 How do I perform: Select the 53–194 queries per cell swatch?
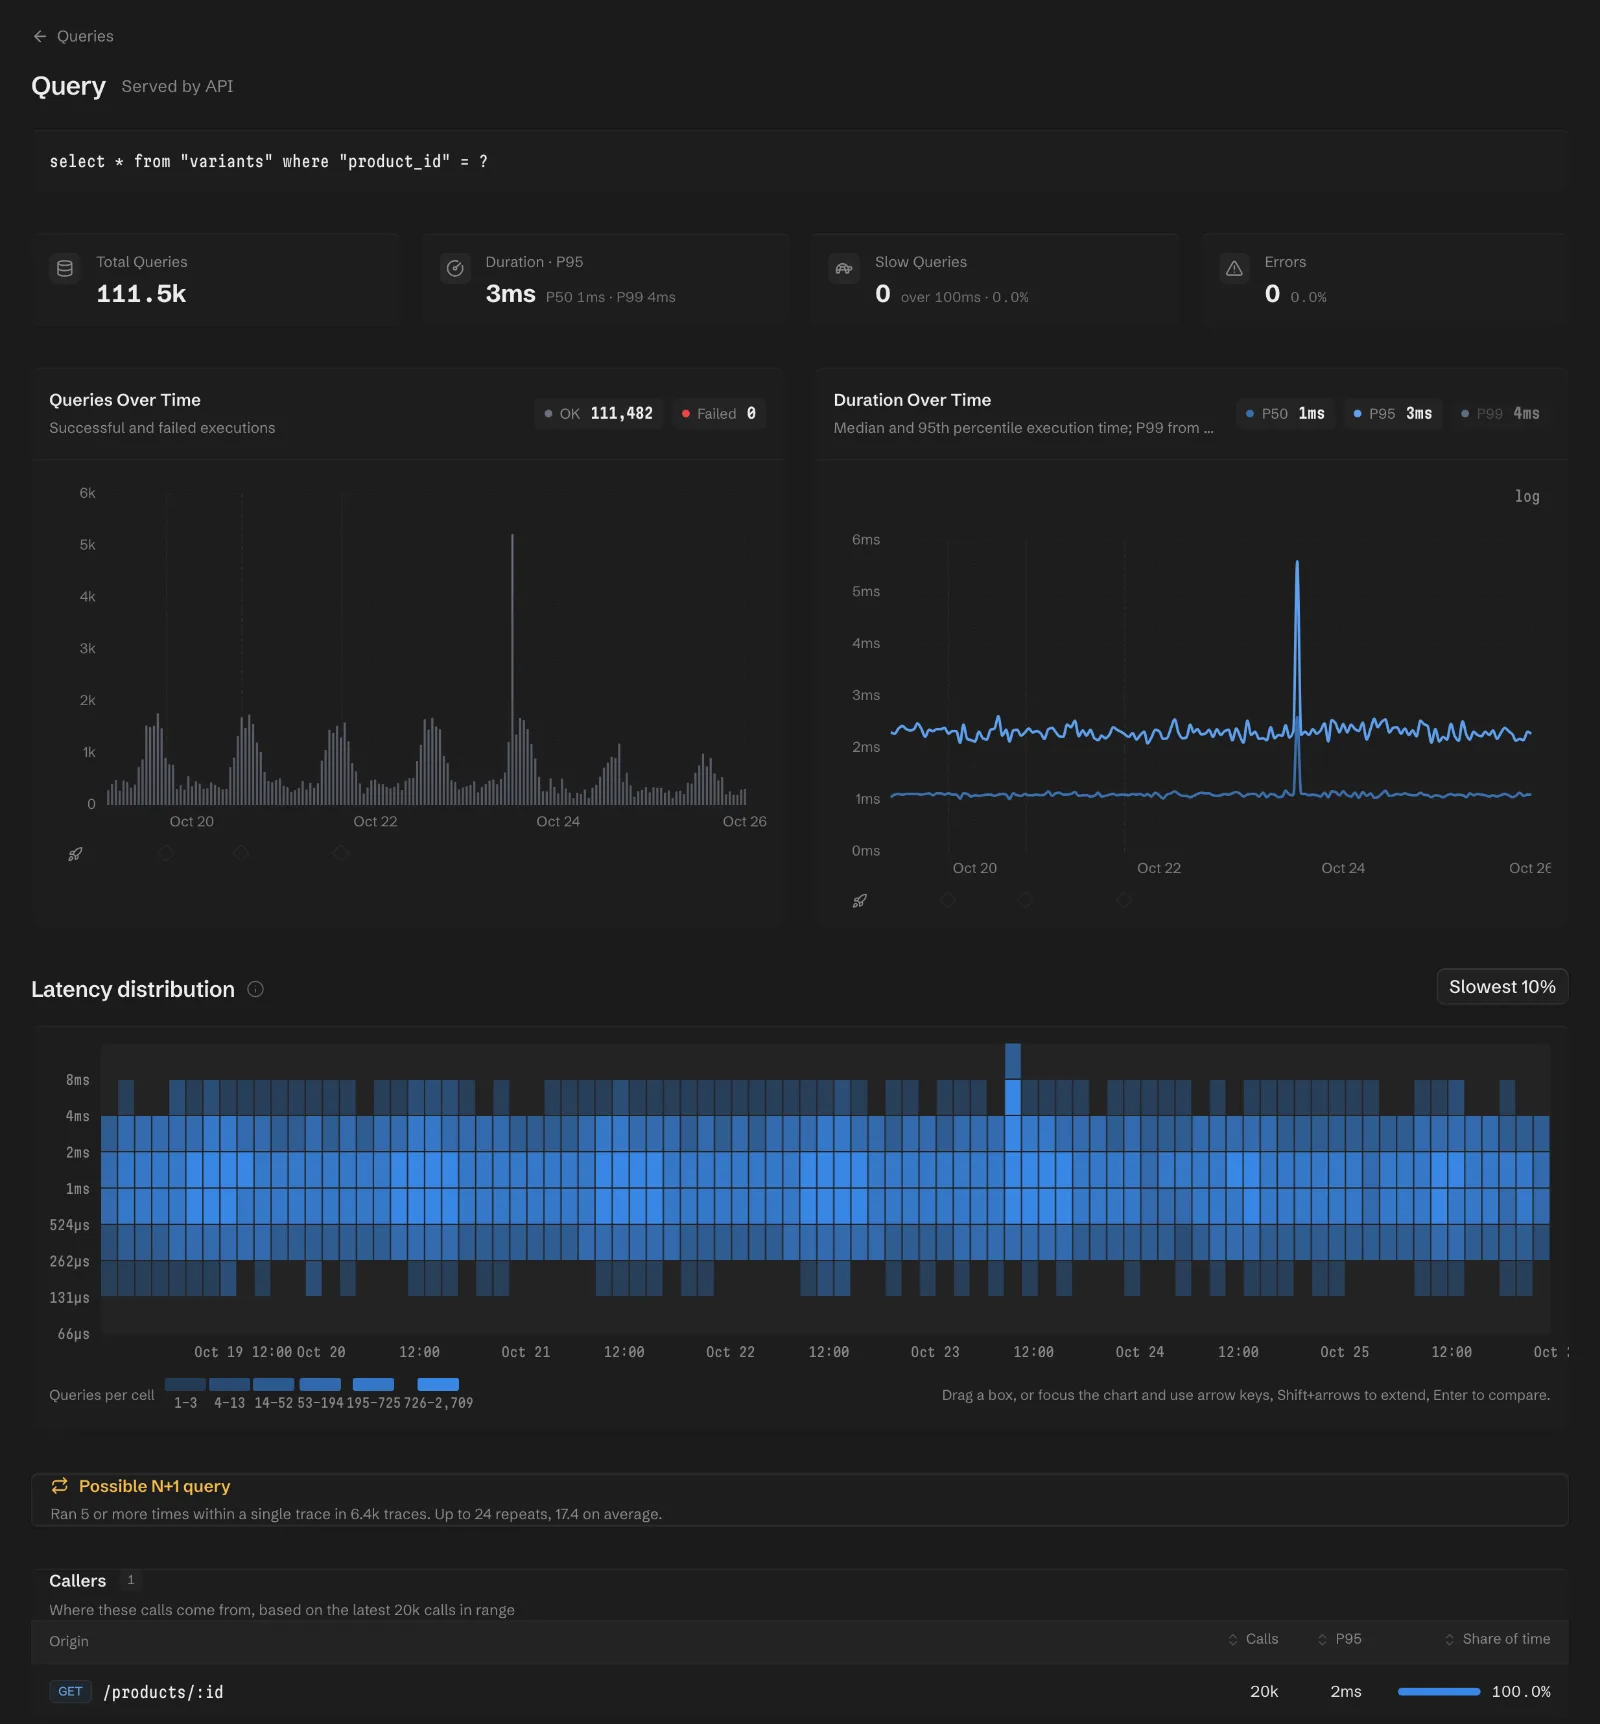tap(320, 1385)
